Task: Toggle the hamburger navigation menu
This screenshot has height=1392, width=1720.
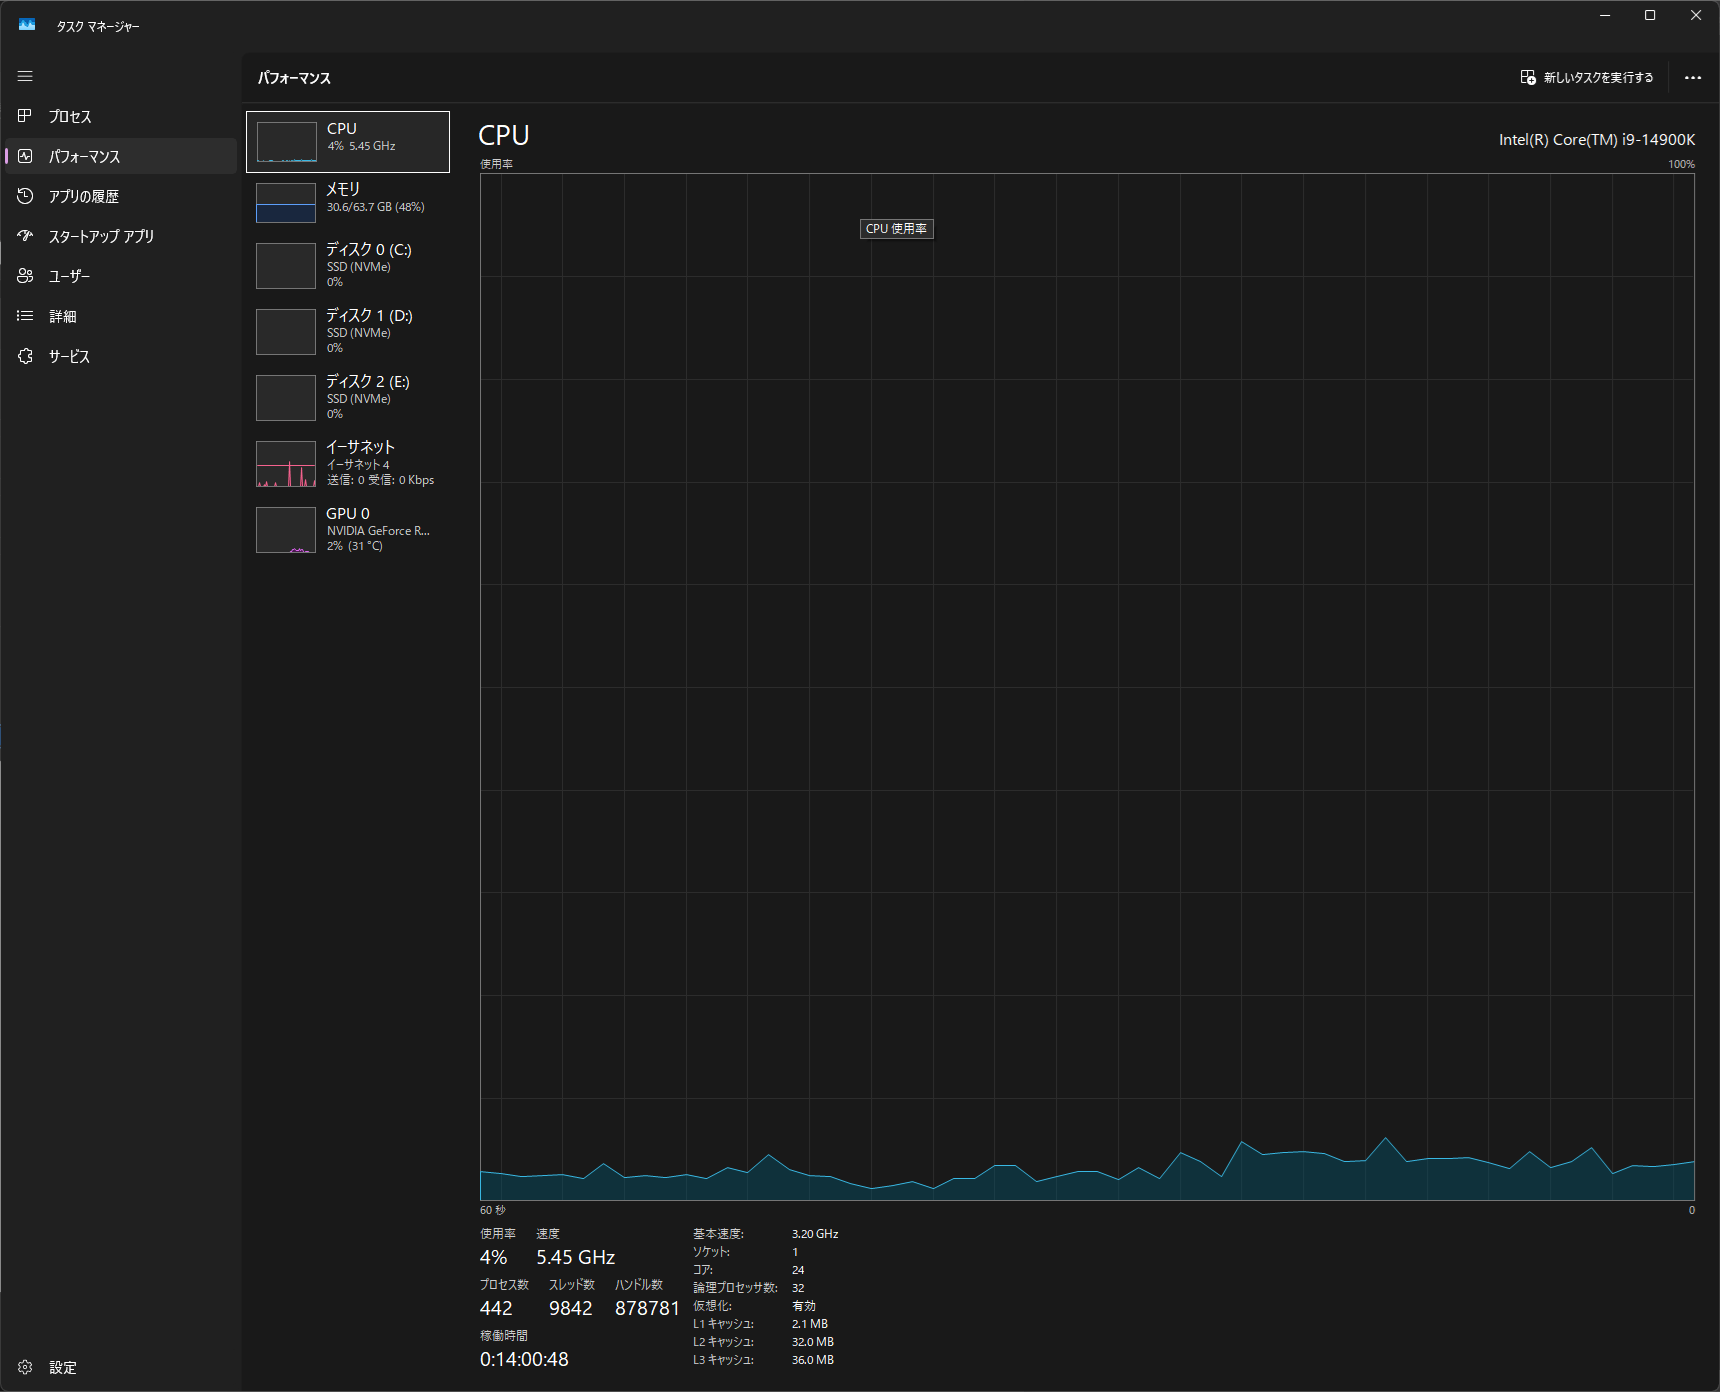Action: click(25, 76)
